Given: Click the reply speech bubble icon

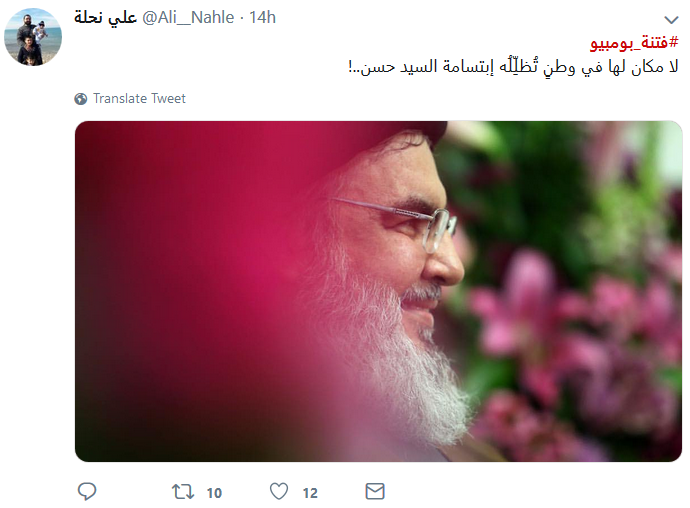Looking at the screenshot, I should (x=87, y=491).
